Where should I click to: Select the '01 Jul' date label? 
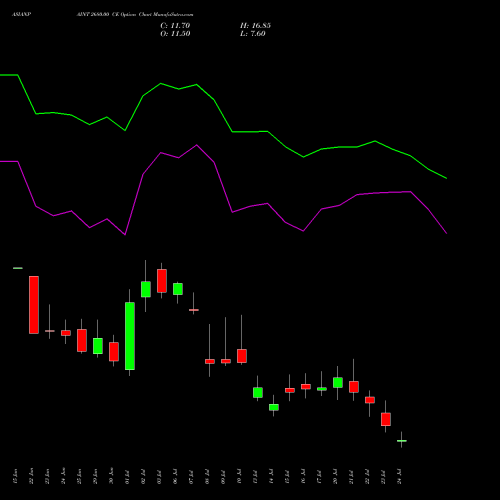pyautogui.click(x=127, y=477)
